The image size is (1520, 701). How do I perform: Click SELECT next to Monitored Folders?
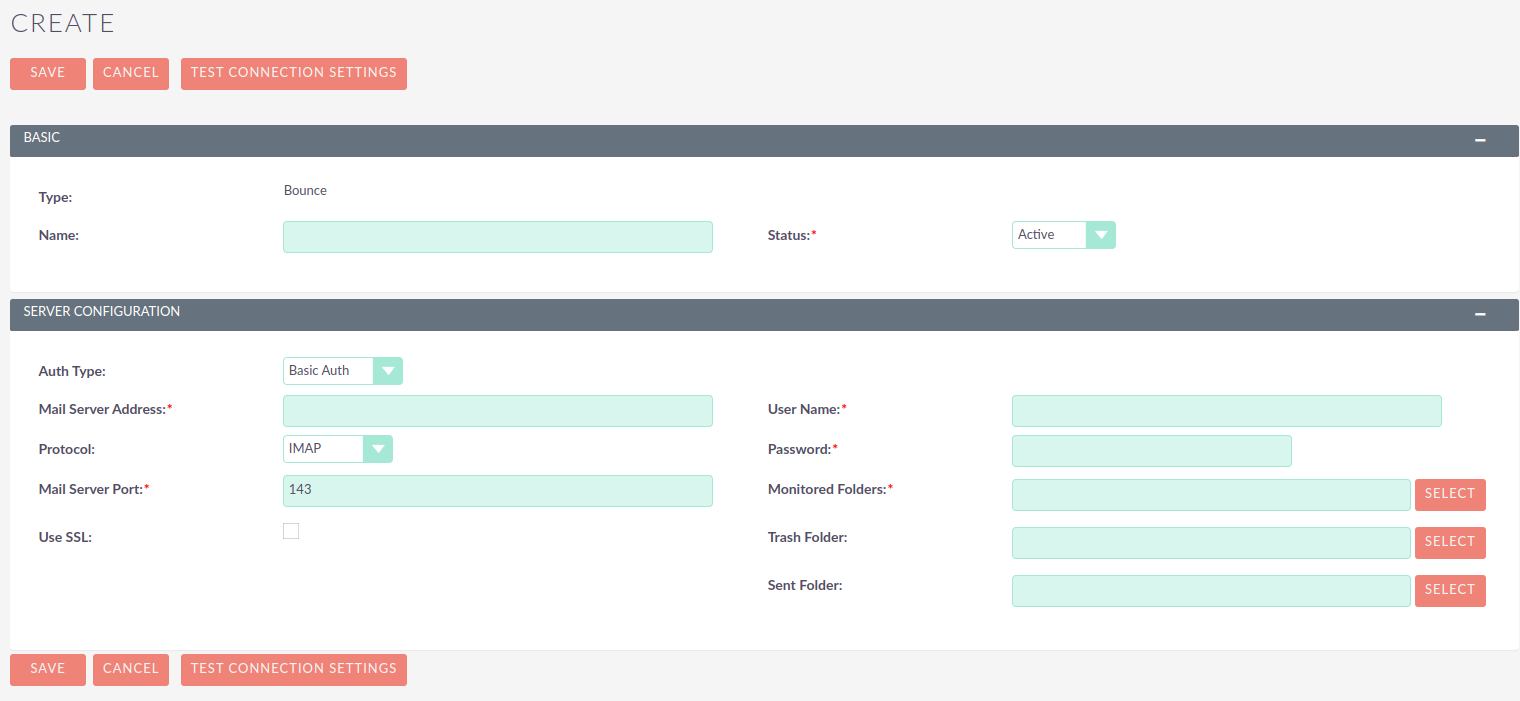point(1450,494)
